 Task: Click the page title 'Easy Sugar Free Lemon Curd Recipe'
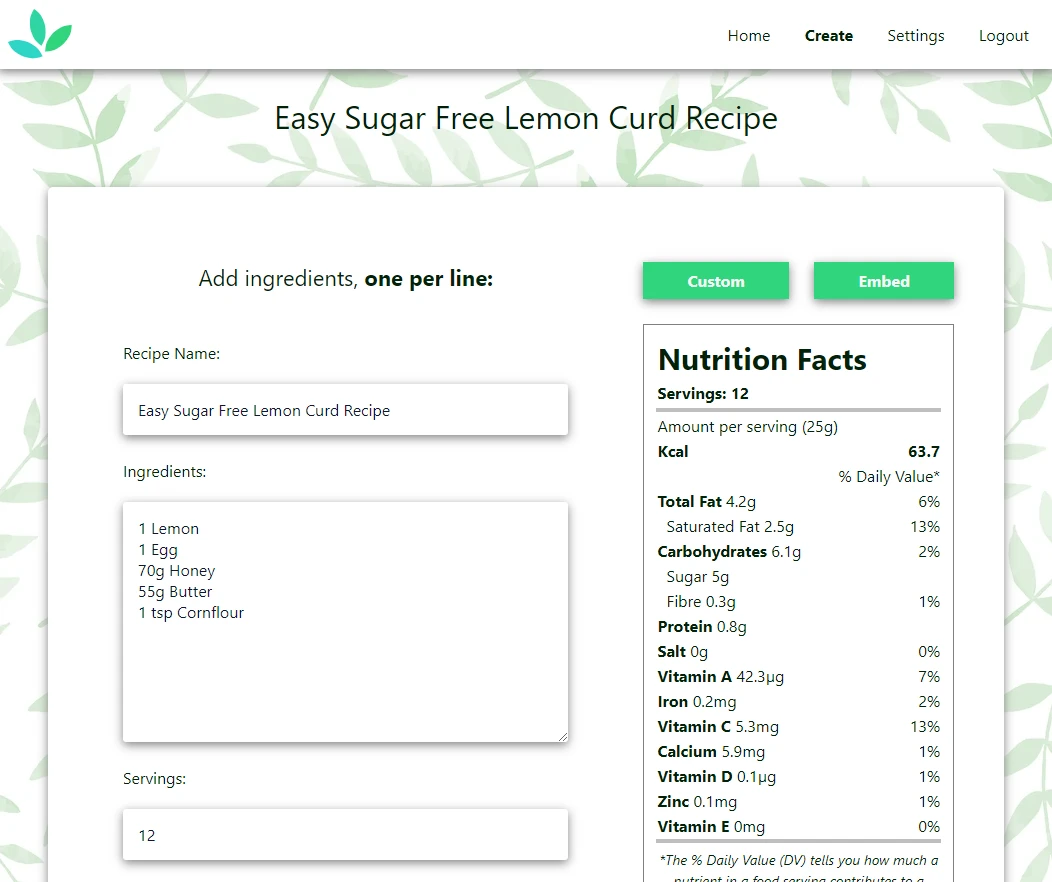(x=526, y=119)
